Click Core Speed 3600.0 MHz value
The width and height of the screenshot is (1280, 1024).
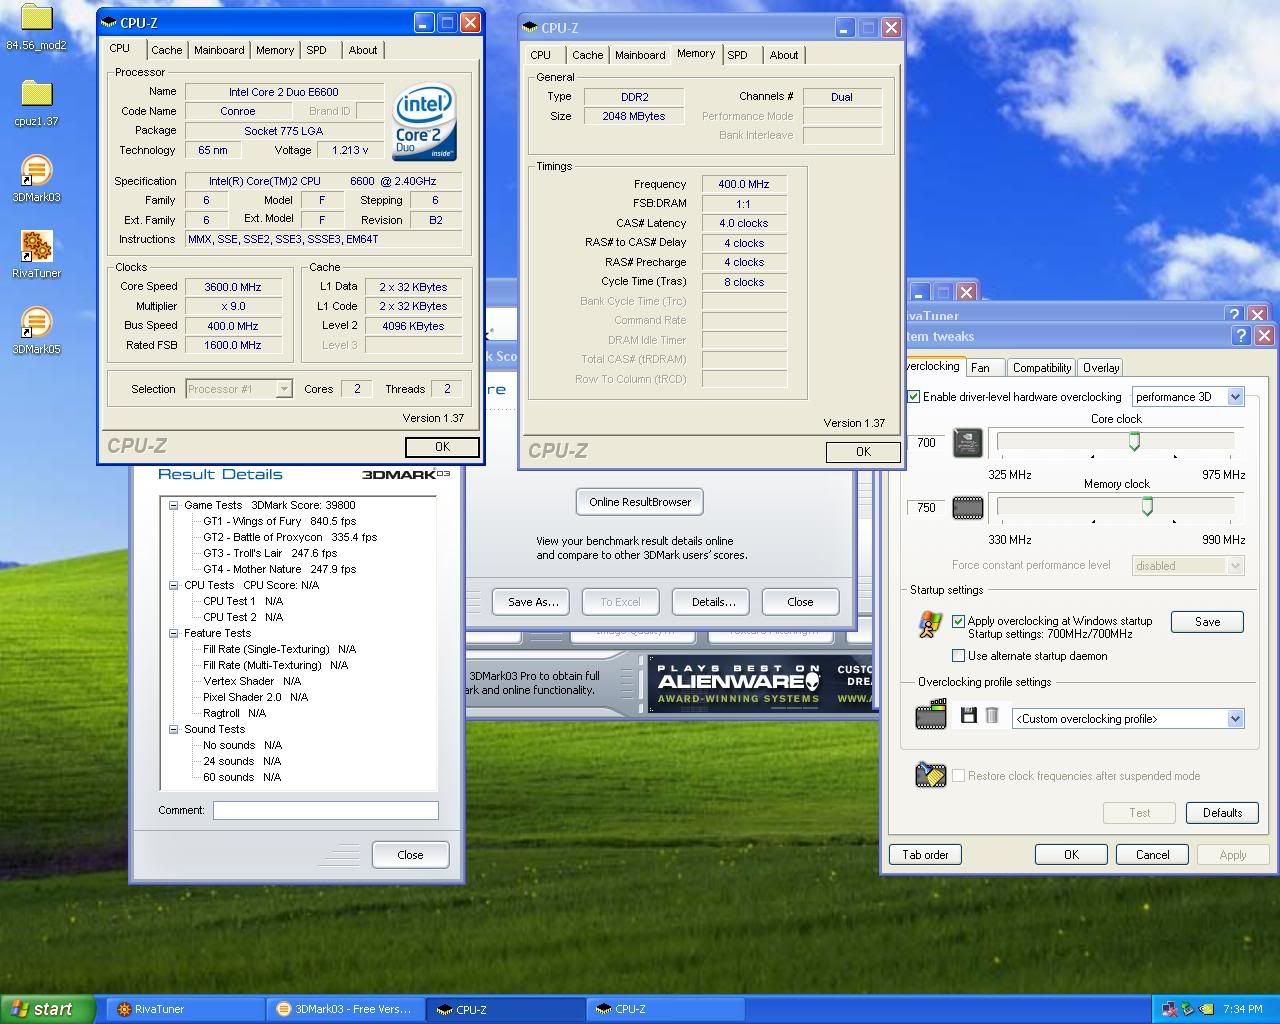(x=233, y=287)
